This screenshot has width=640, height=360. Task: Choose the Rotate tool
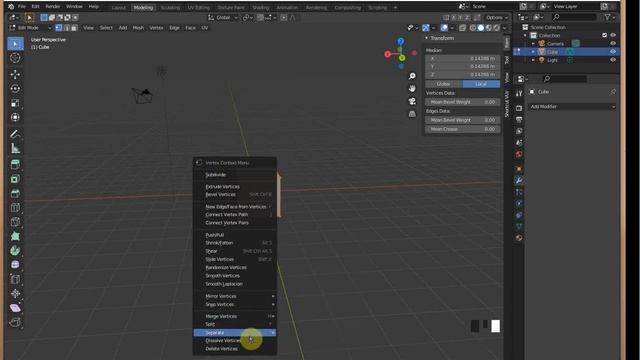click(x=16, y=89)
